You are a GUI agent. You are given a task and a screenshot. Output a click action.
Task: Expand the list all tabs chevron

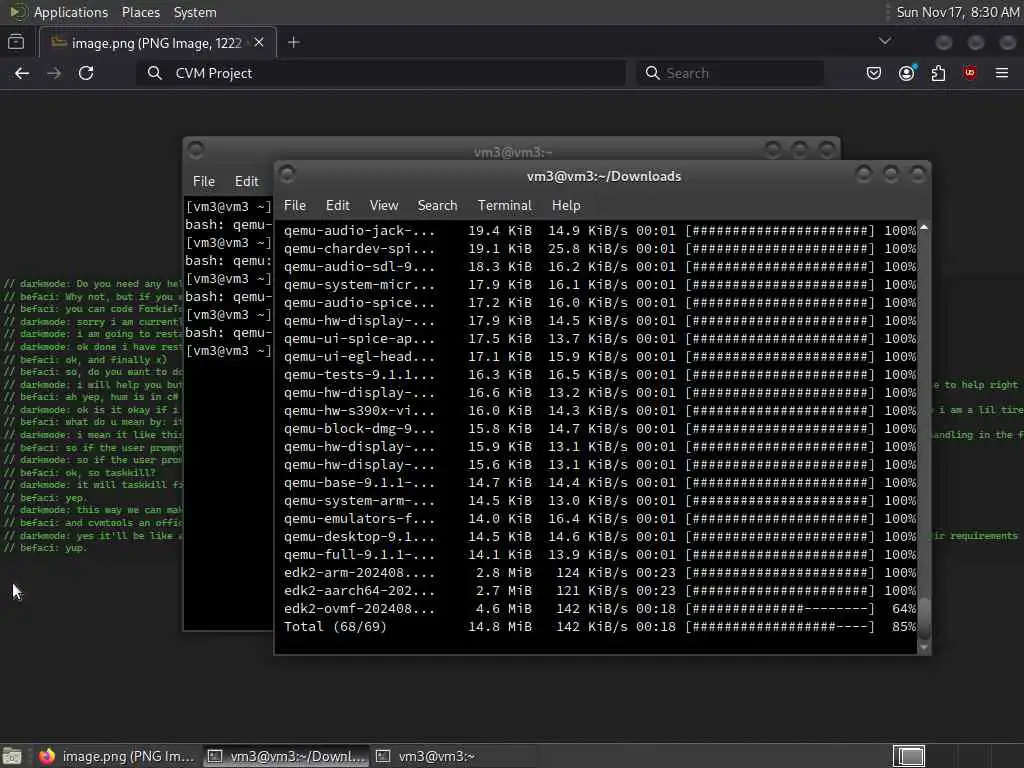click(x=885, y=41)
